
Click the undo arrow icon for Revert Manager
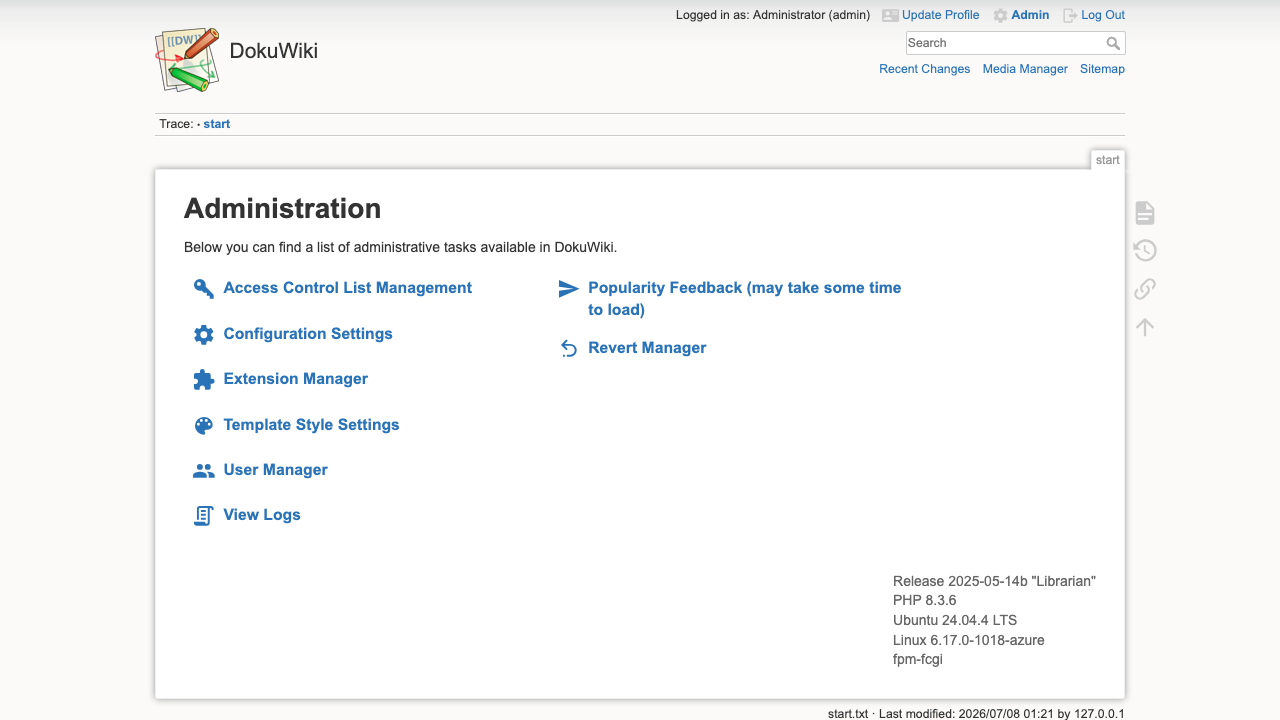pyautogui.click(x=568, y=349)
